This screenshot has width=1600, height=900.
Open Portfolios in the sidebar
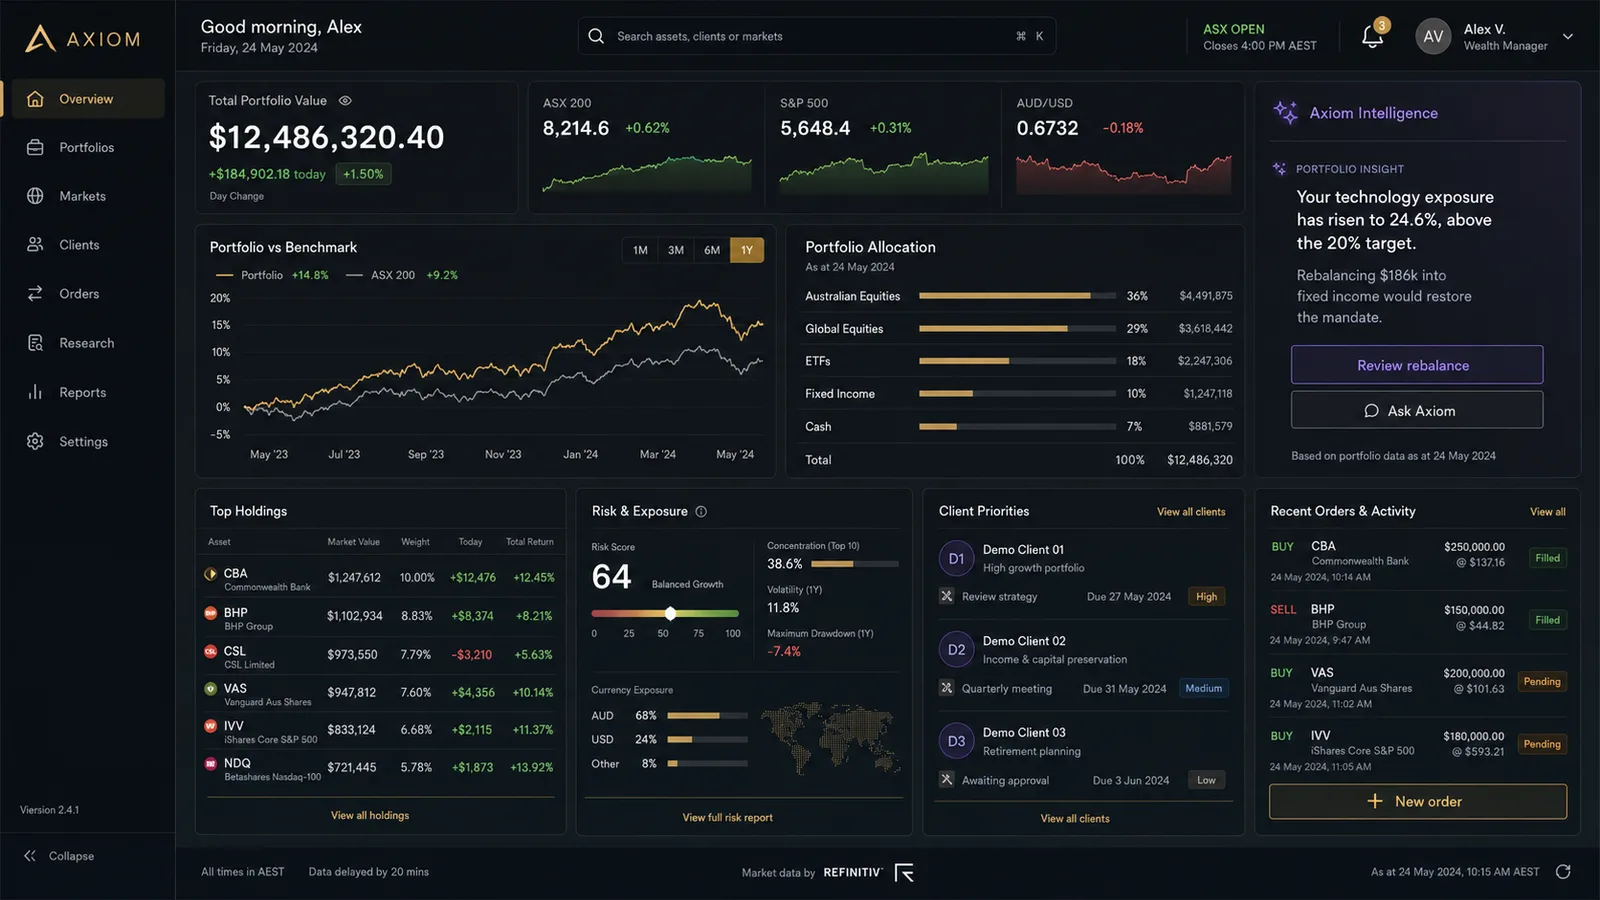coord(88,147)
